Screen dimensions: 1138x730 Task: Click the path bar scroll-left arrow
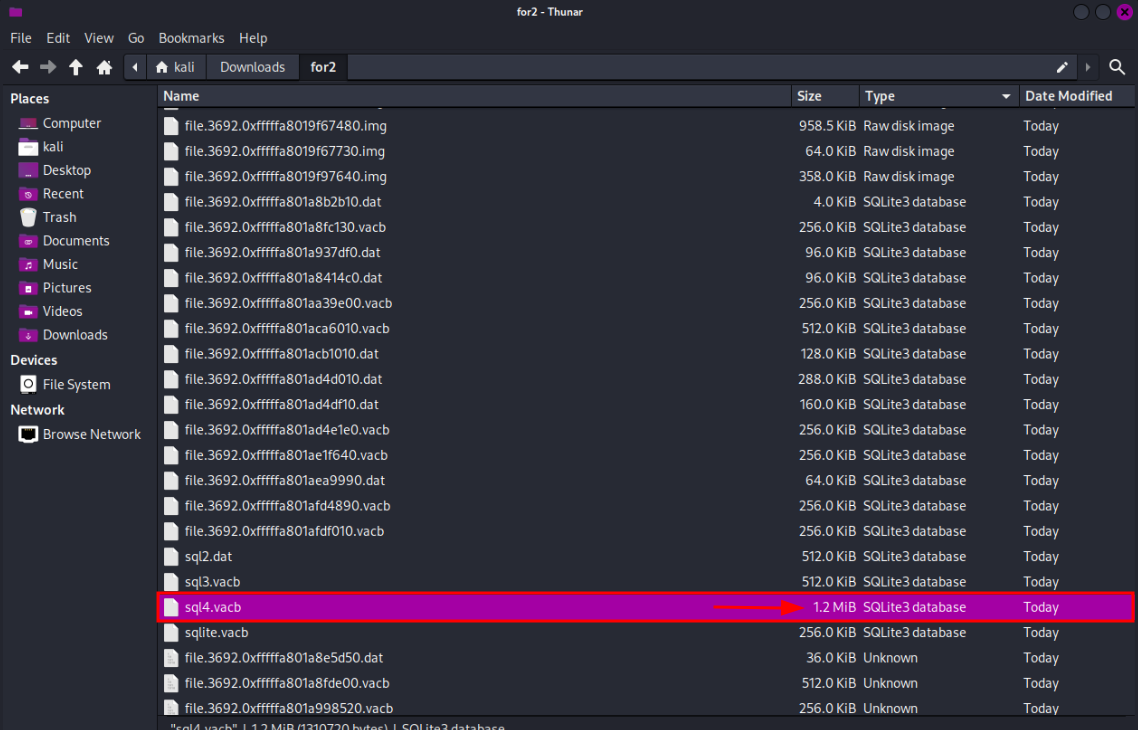tap(135, 67)
